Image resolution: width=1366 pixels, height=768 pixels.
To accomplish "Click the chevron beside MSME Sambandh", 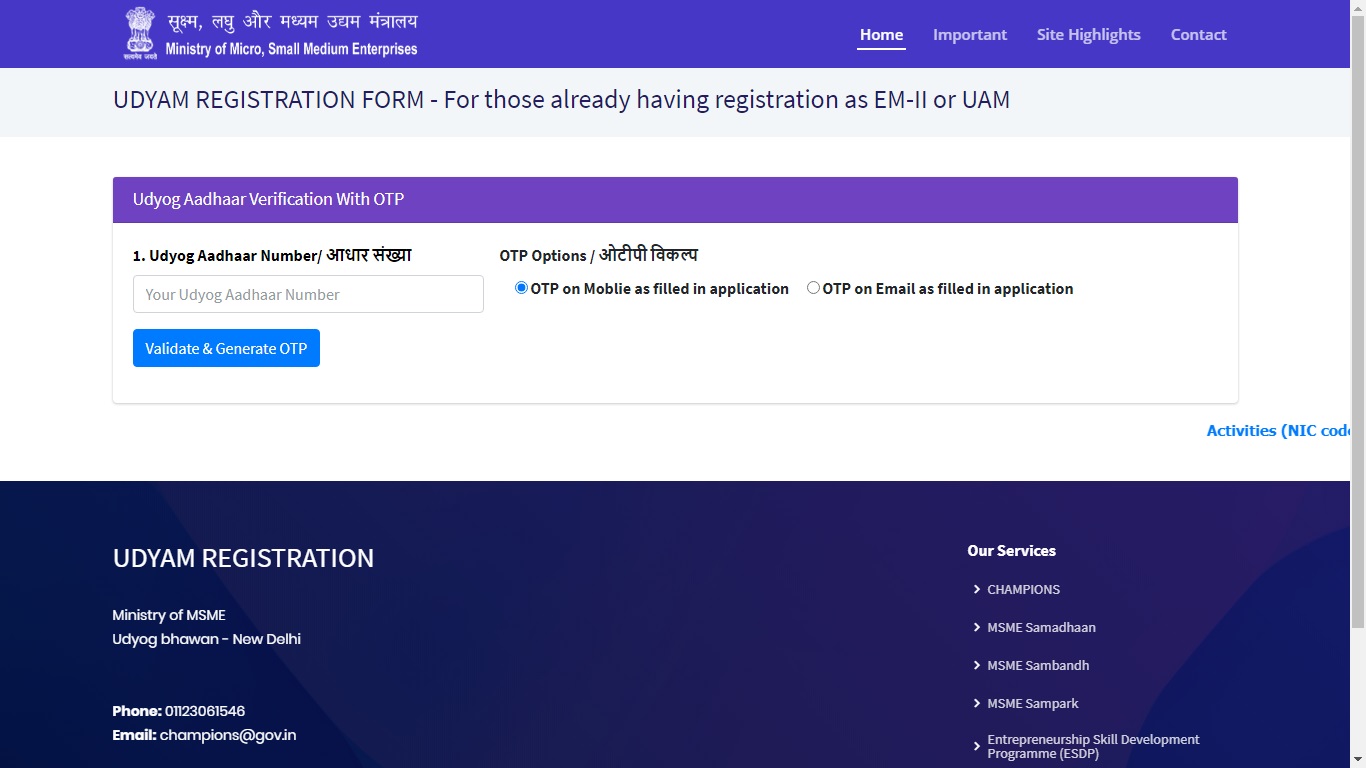I will [x=977, y=665].
